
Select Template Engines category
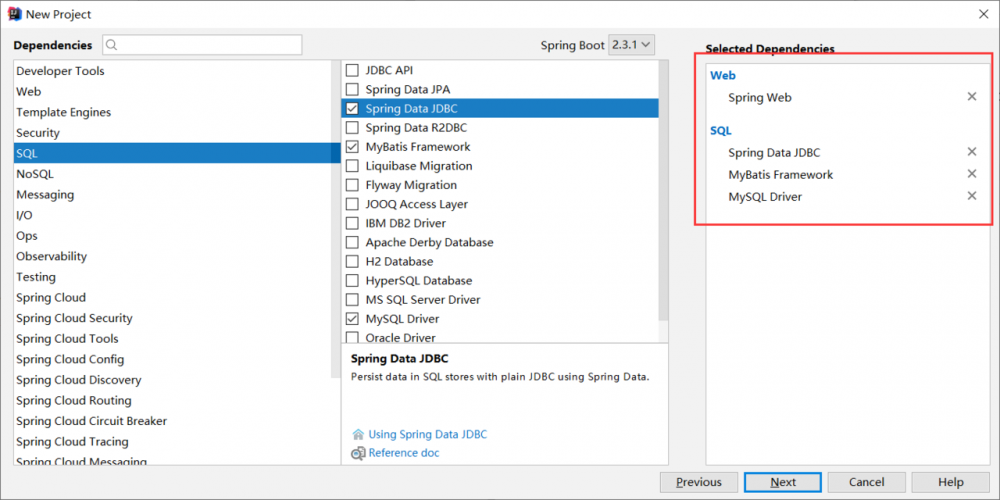tap(63, 112)
